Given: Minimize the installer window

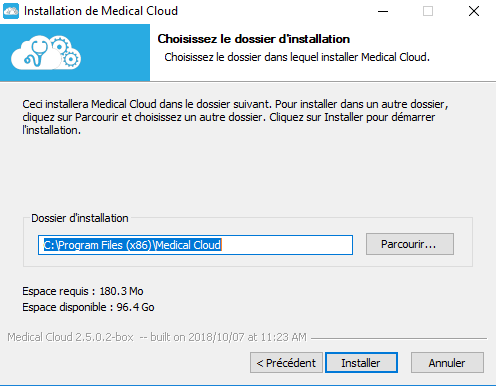Looking at the screenshot, I should click(383, 11).
